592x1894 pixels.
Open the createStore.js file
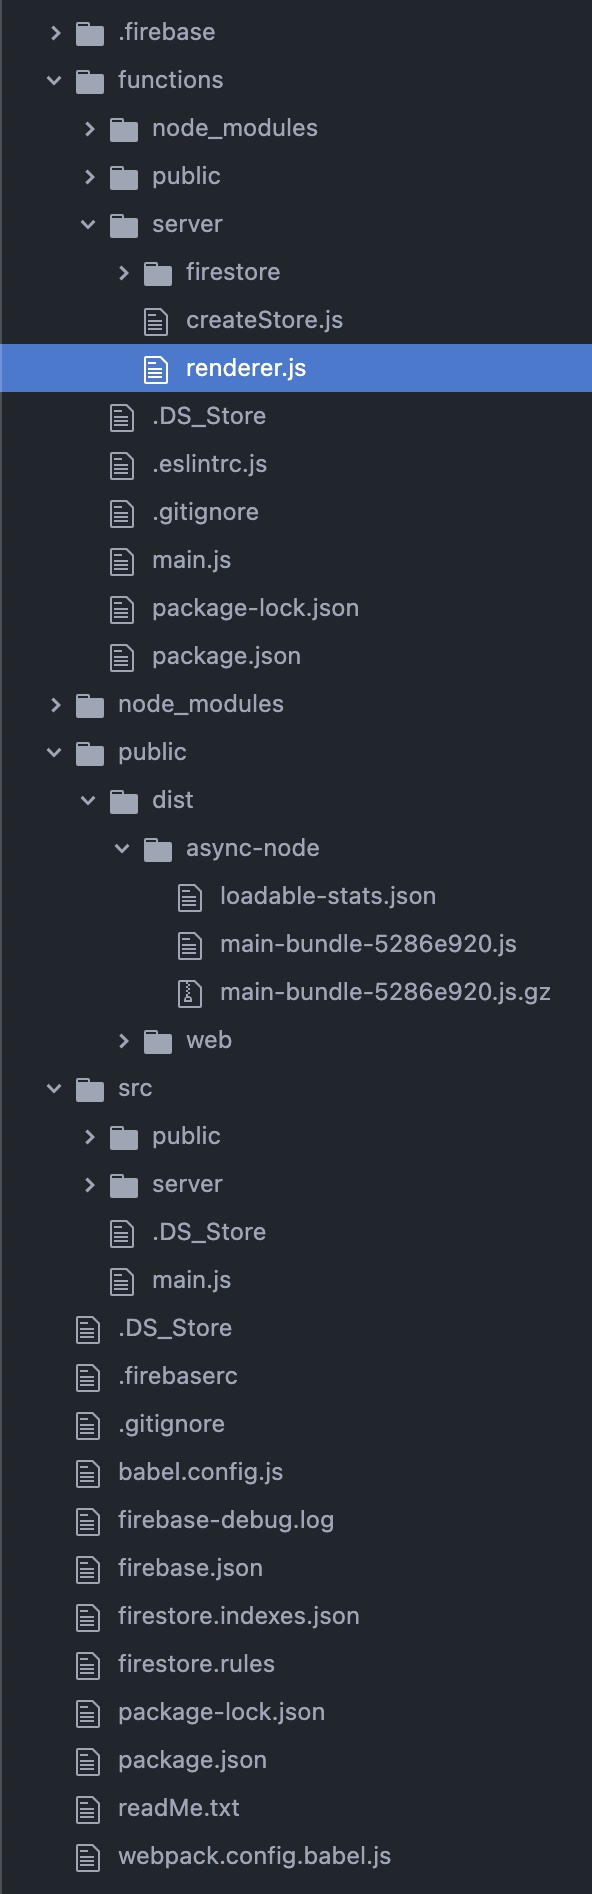tap(265, 320)
